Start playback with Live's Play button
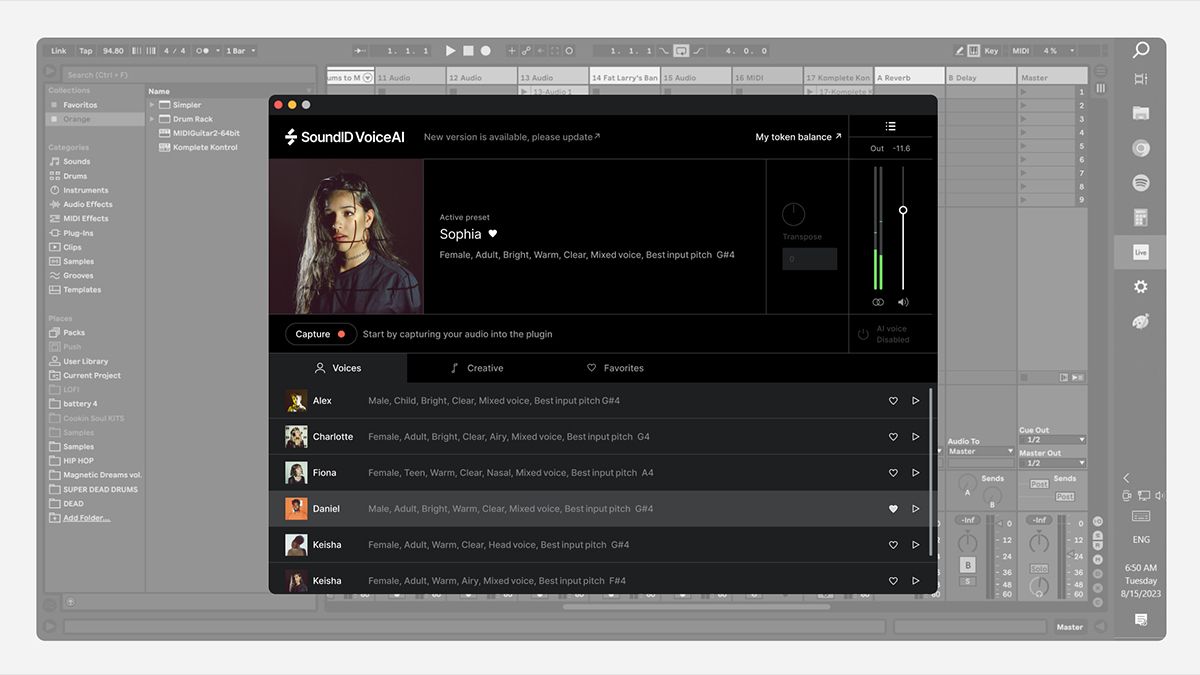Screen dimensions: 1200x675 click(x=450, y=50)
